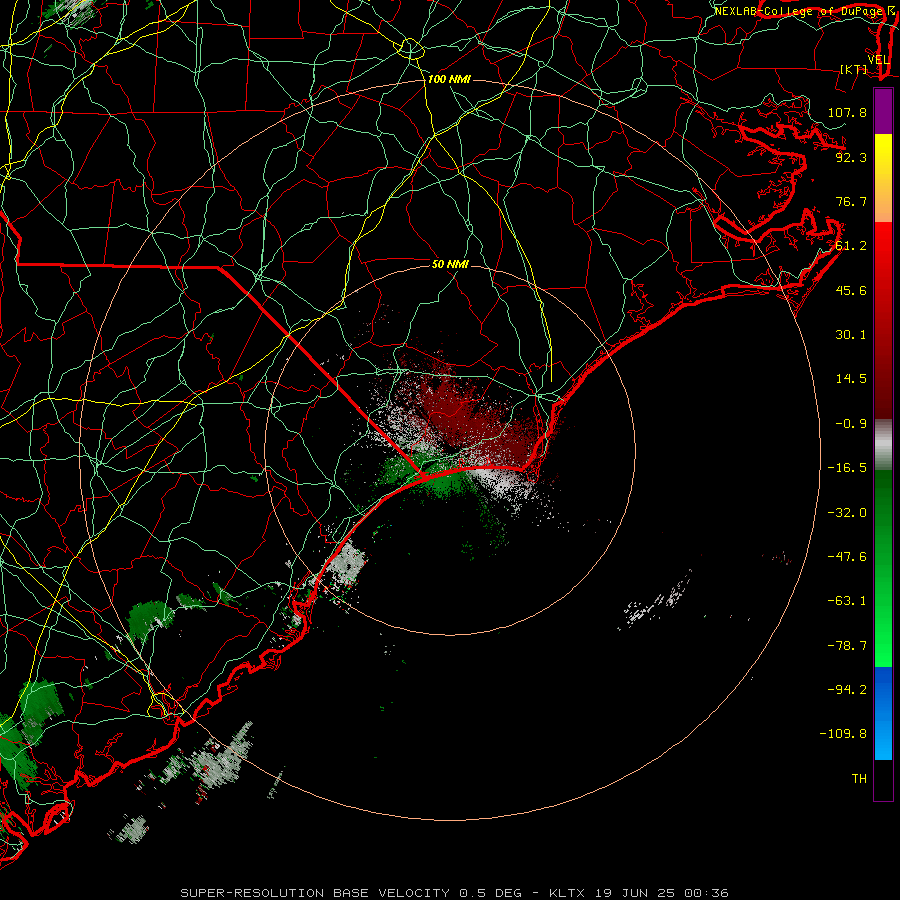Click the 100 NMI range ring label
900x900 pixels.
449,79
